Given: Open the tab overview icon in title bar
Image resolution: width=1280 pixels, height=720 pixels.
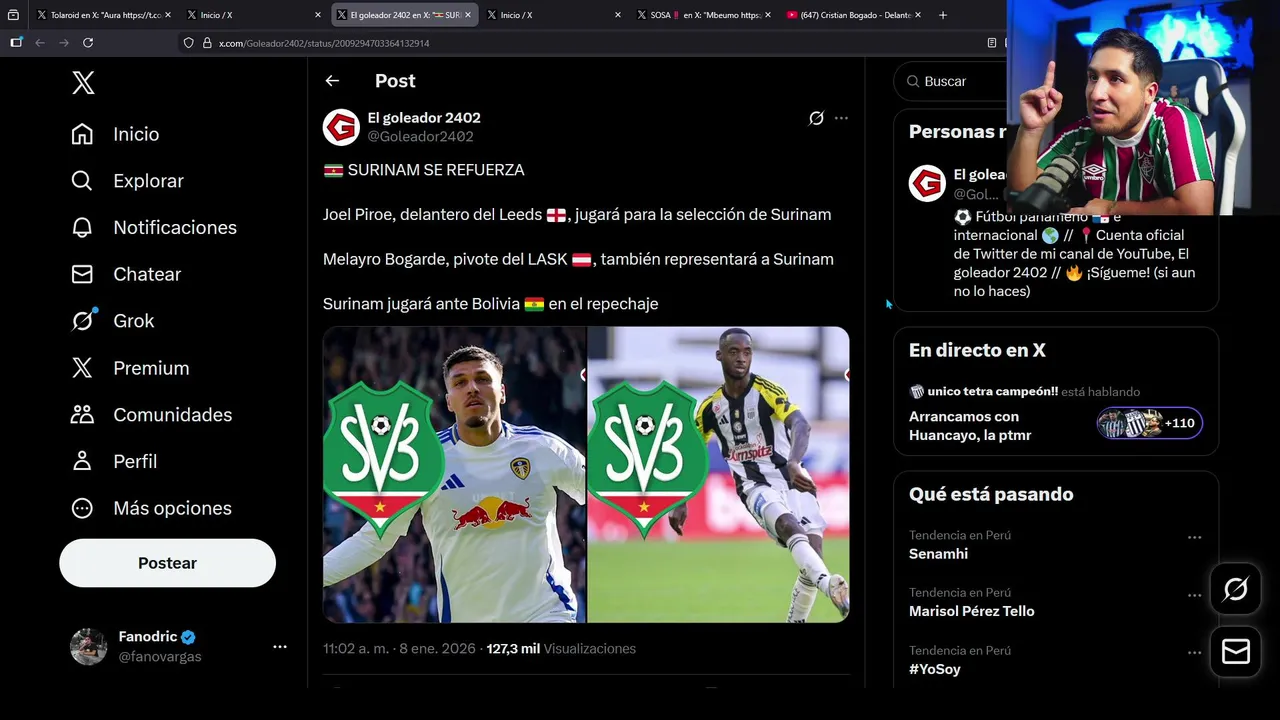Looking at the screenshot, I should click(x=13, y=15).
